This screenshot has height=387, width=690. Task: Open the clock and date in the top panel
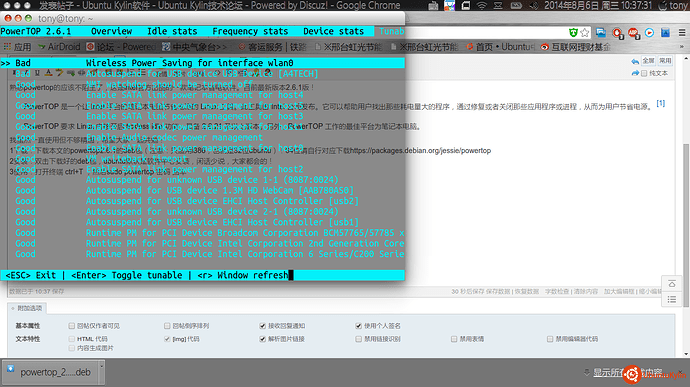coord(598,5)
